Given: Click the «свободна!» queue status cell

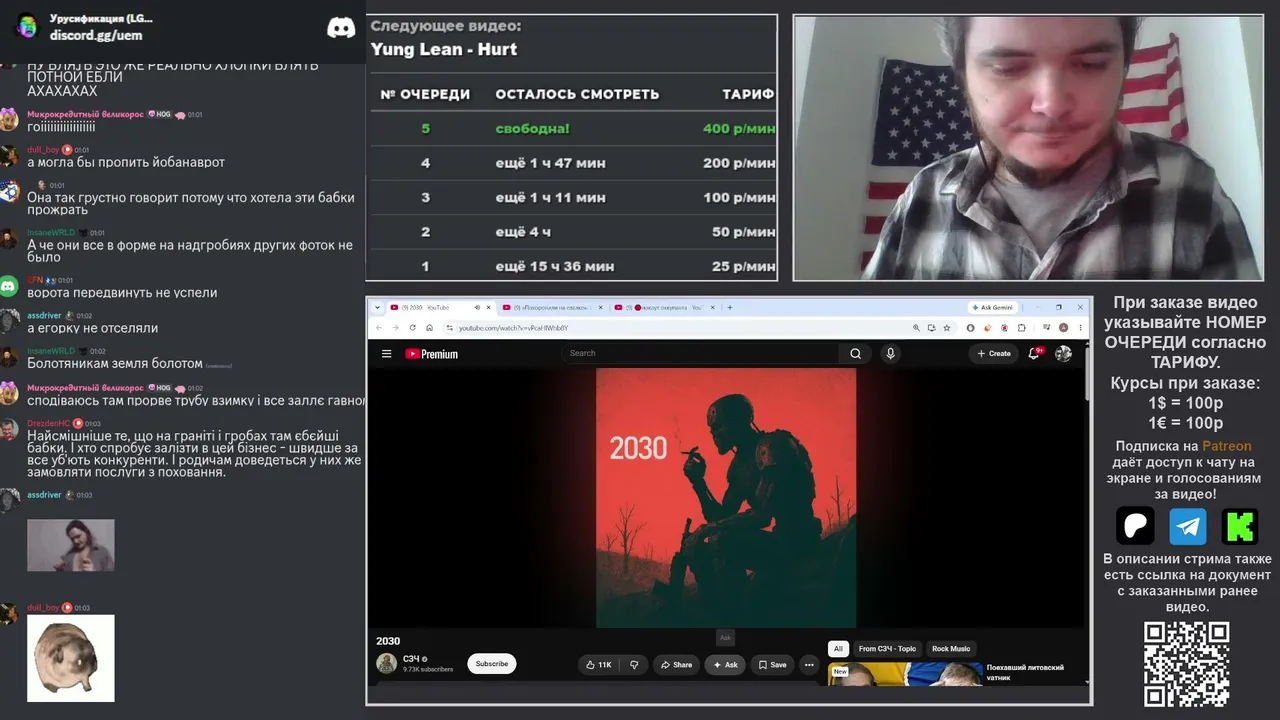Looking at the screenshot, I should [x=532, y=129].
